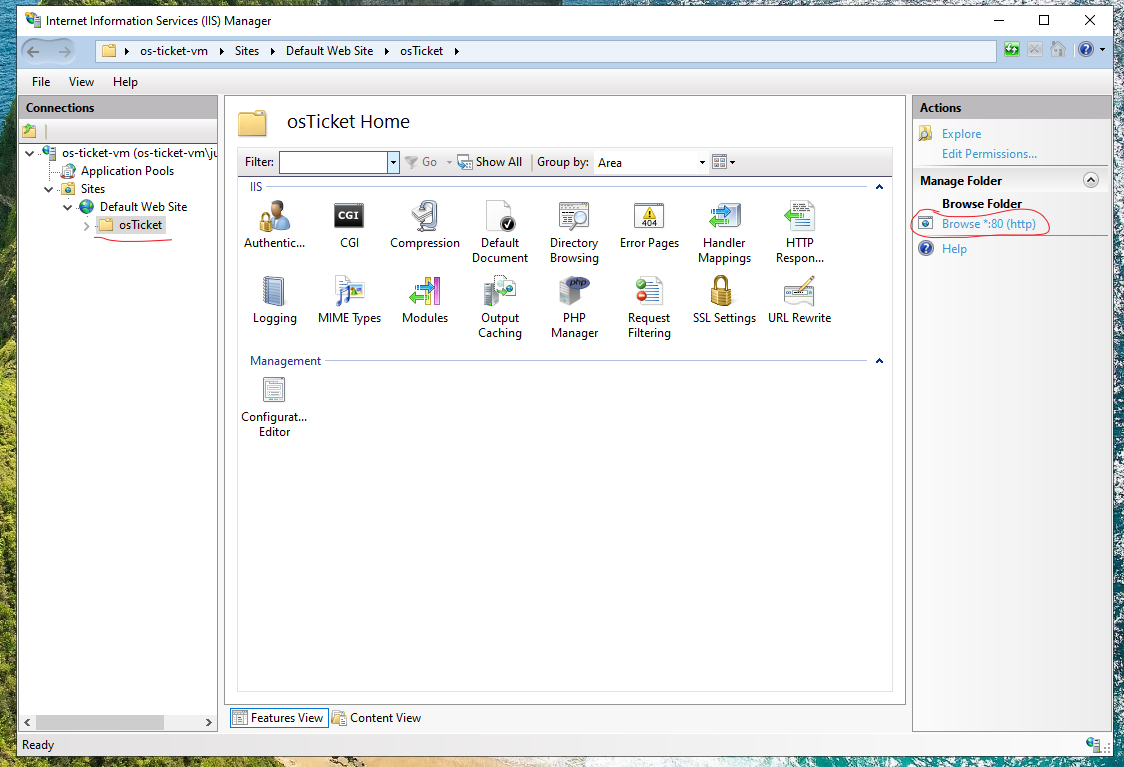1124x767 pixels.
Task: Open the Compression feature
Action: pyautogui.click(x=424, y=225)
